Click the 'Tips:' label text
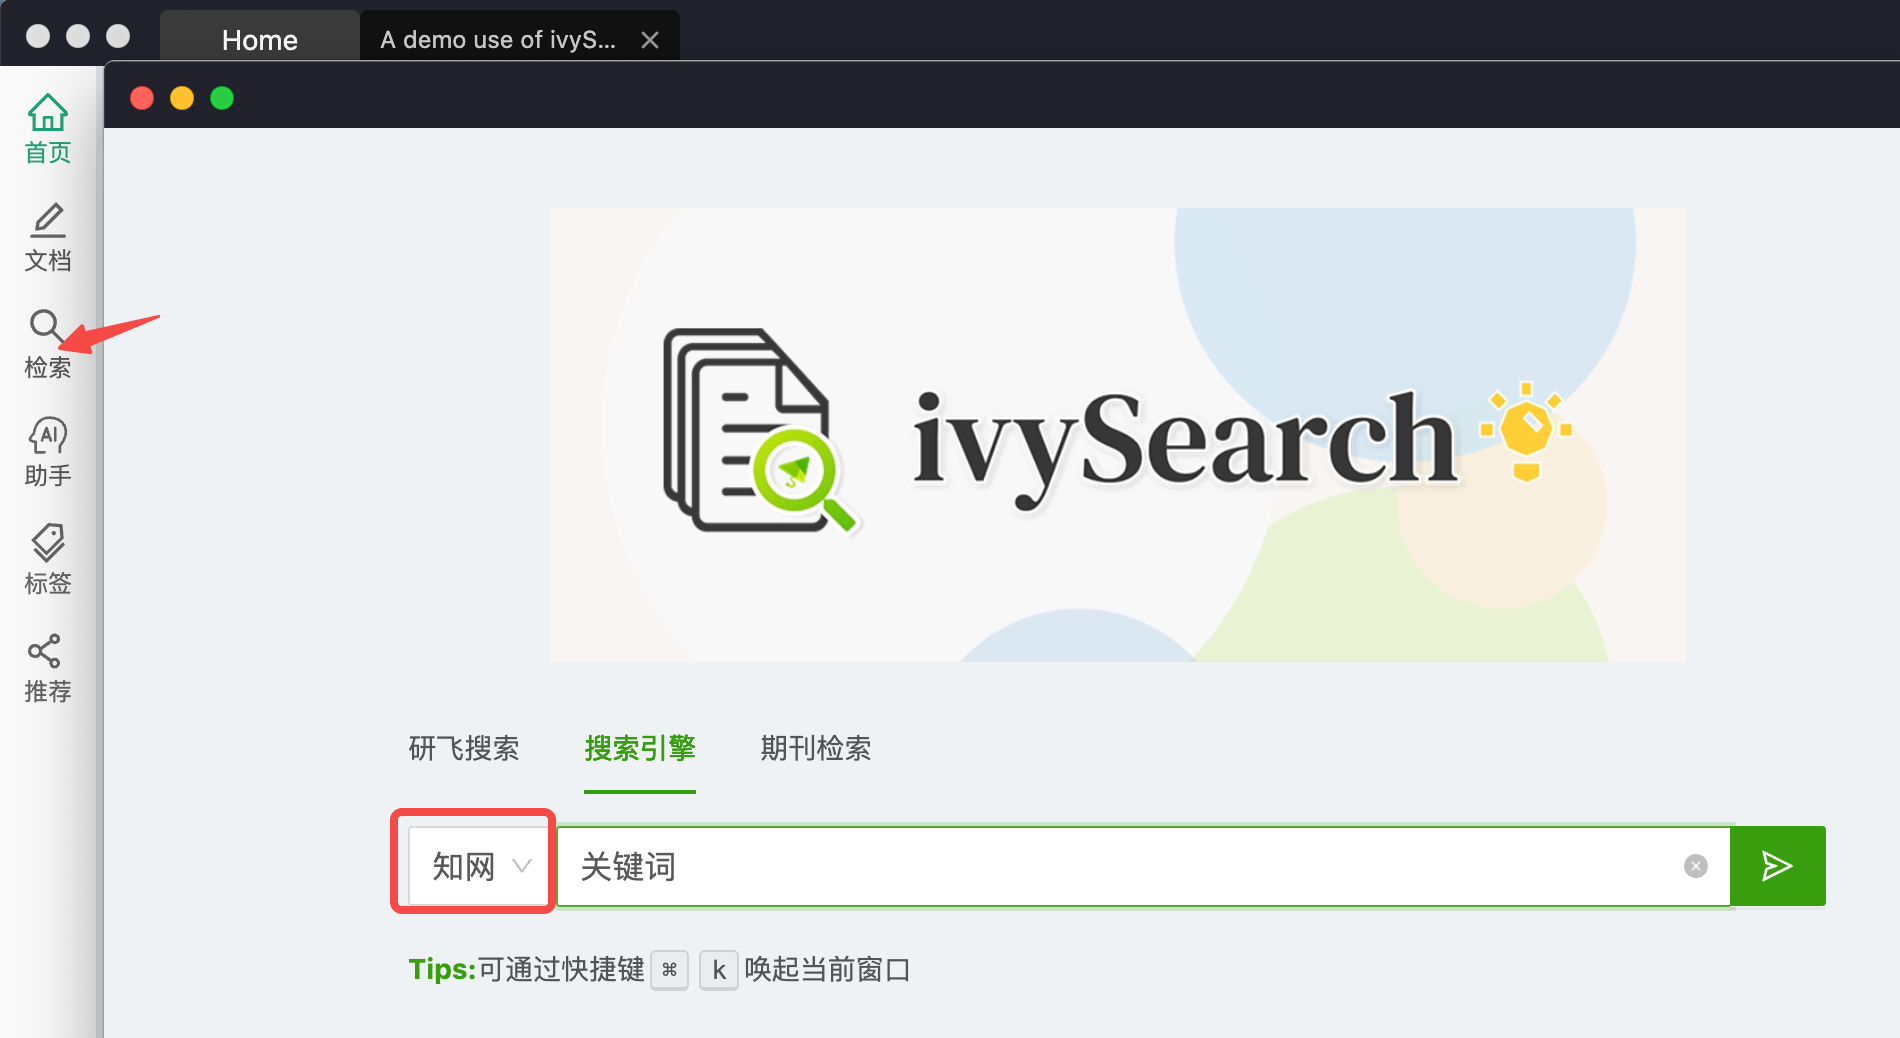The width and height of the screenshot is (1900, 1038). pyautogui.click(x=442, y=969)
